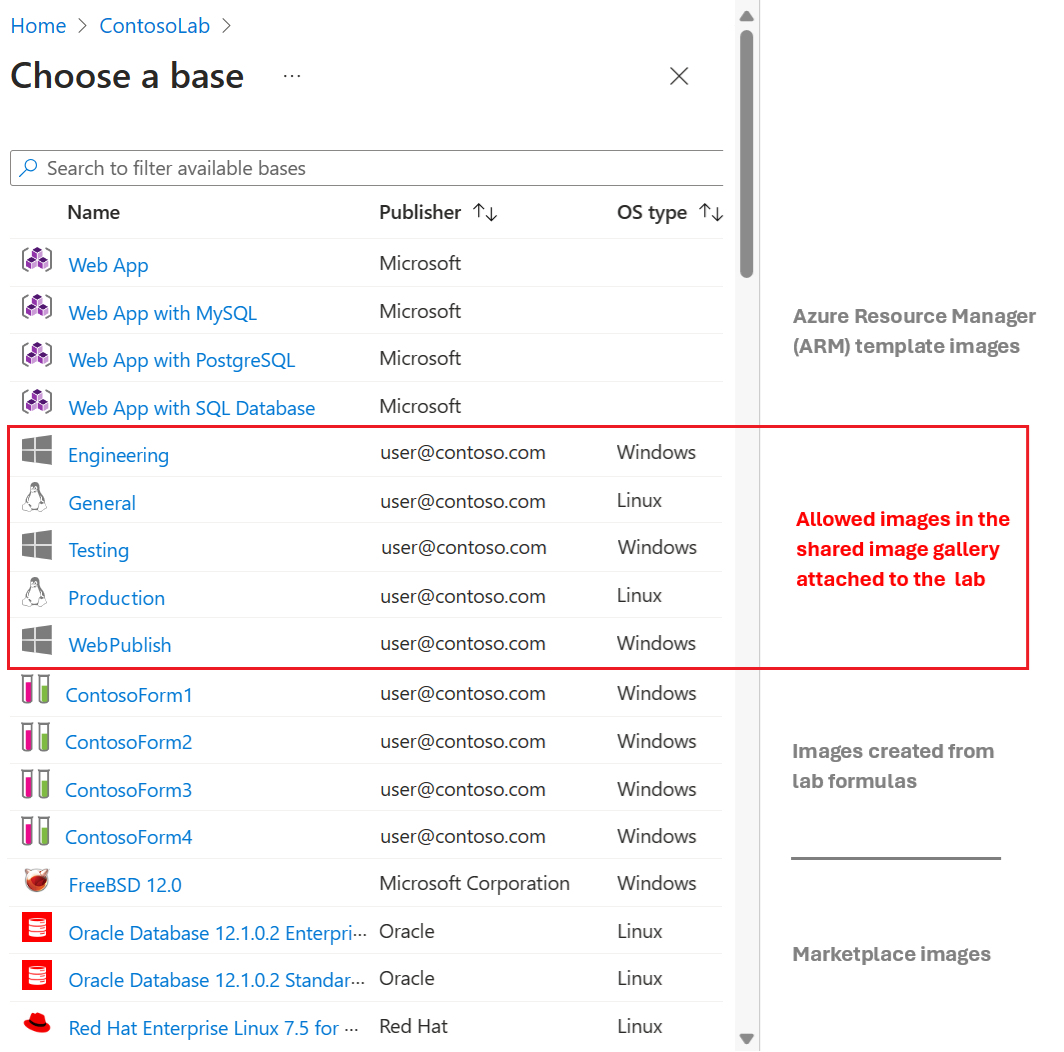
Task: Click the Web App template icon
Action: click(37, 260)
